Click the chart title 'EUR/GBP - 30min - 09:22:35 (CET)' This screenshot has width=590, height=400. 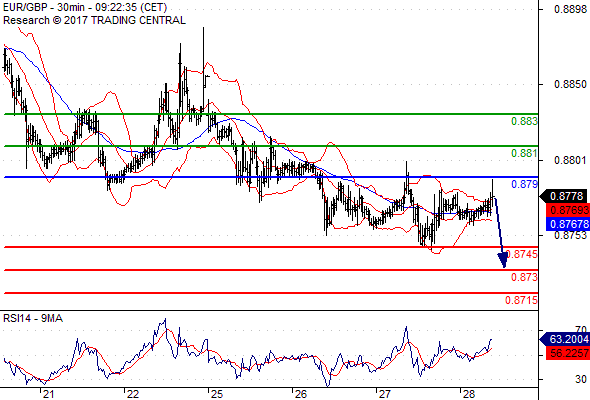[x=85, y=7]
